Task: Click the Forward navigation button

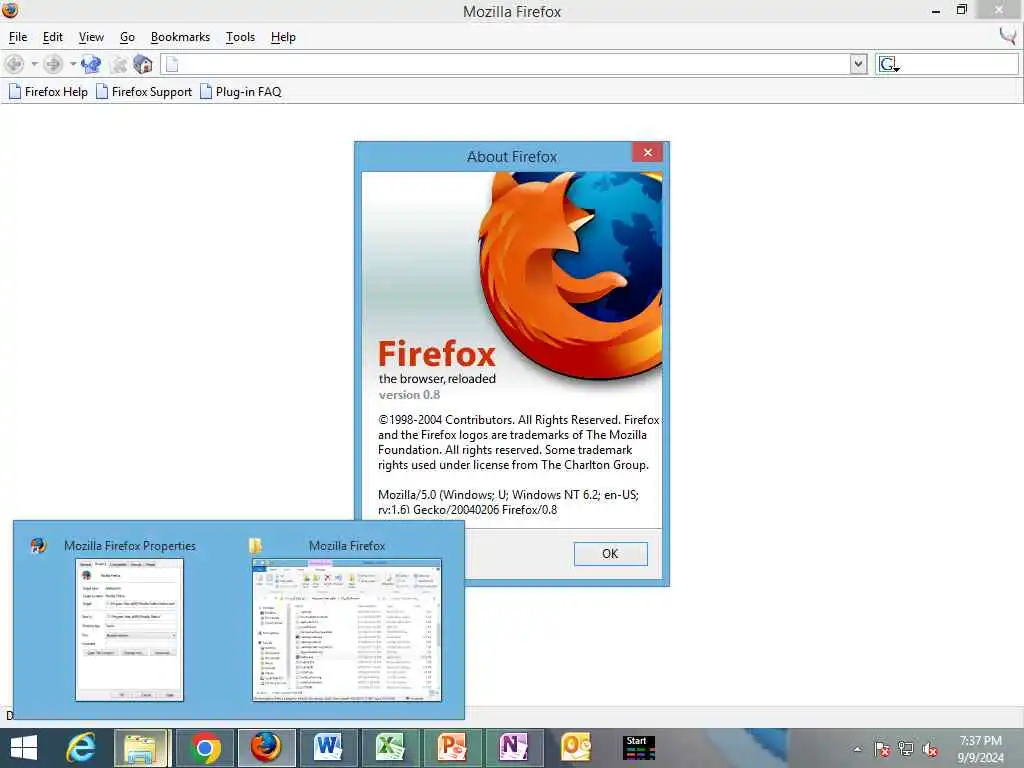Action: point(53,64)
